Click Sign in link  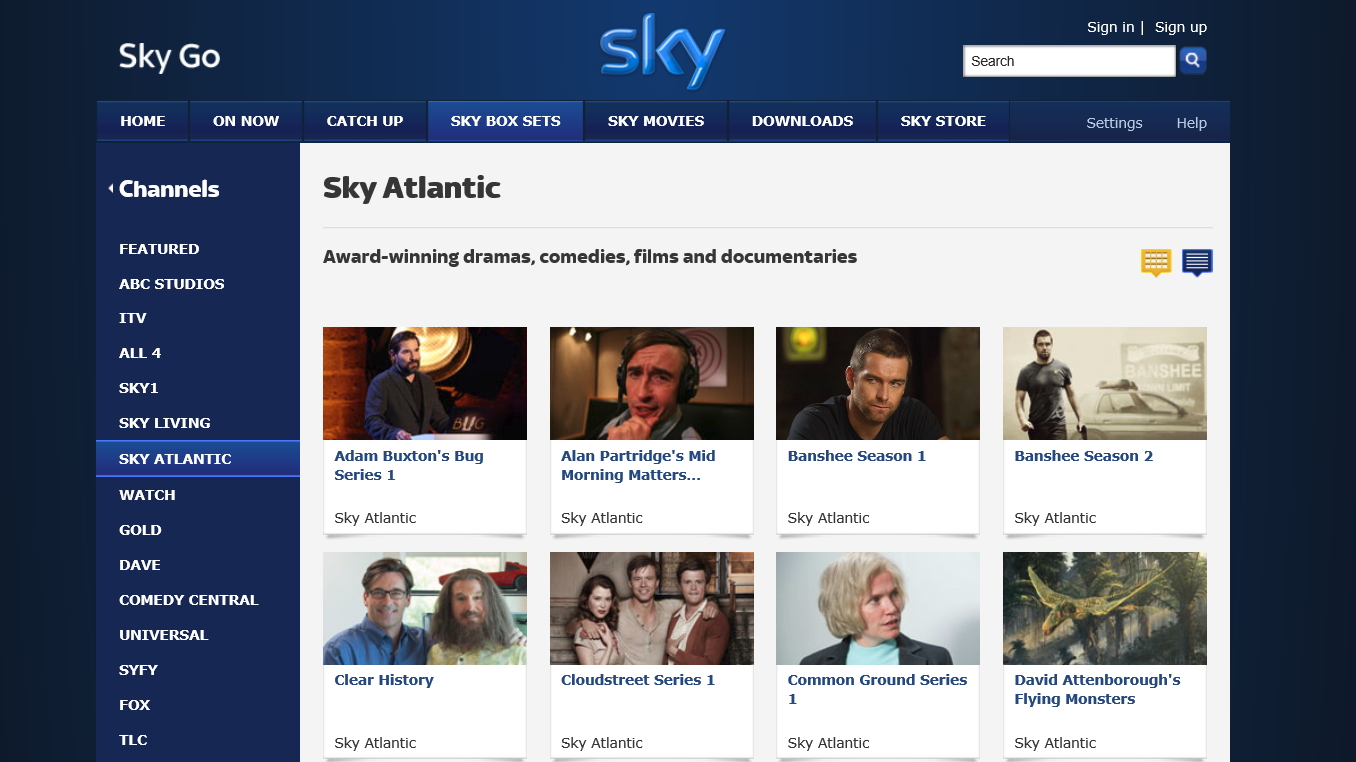click(1110, 27)
